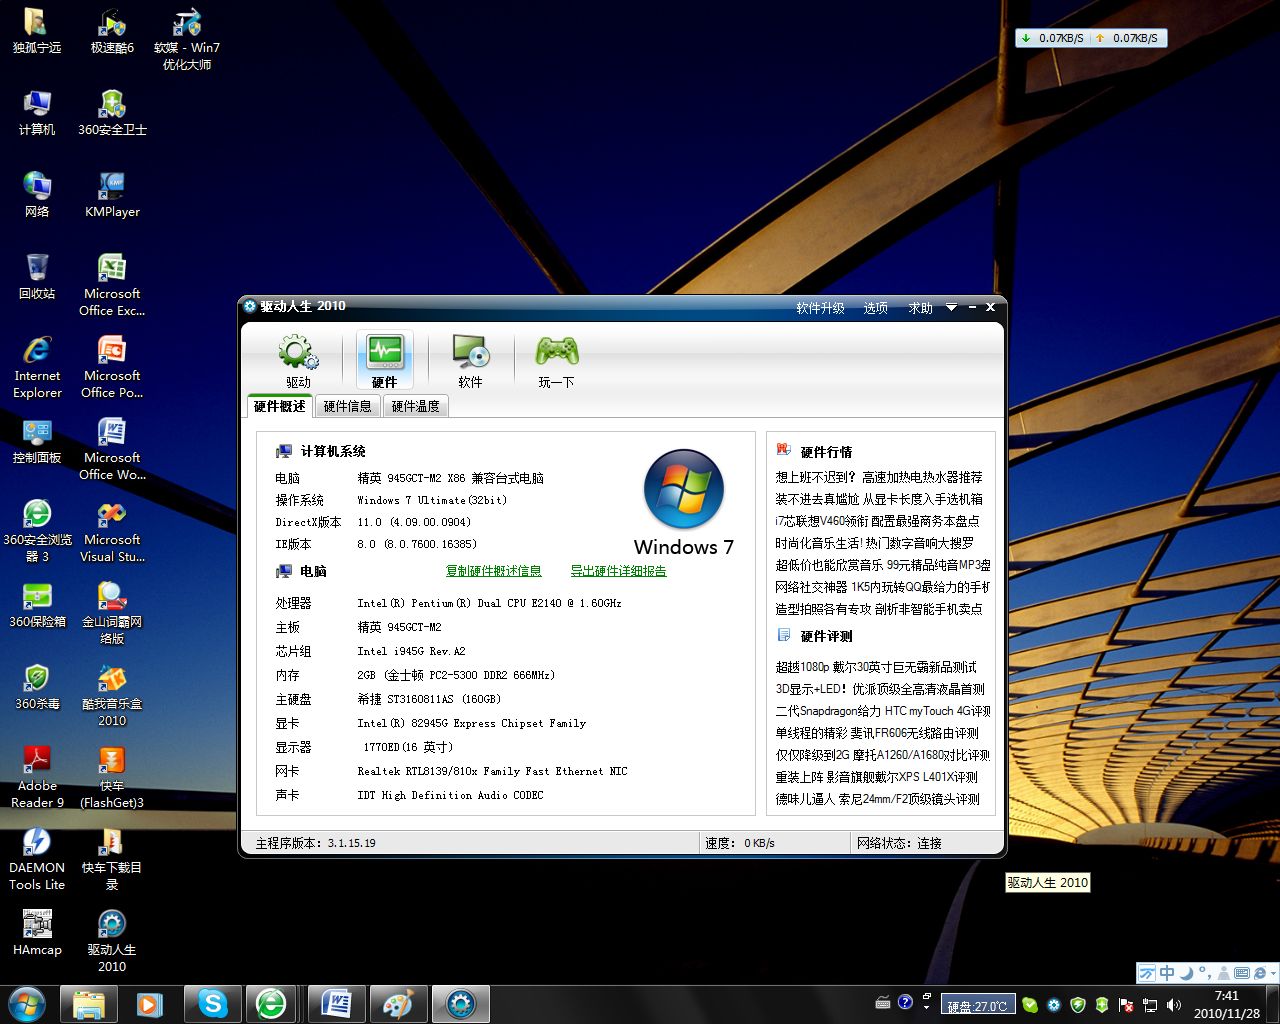Open the 控制面板 control panel icon
This screenshot has height=1024, width=1280.
[x=37, y=441]
